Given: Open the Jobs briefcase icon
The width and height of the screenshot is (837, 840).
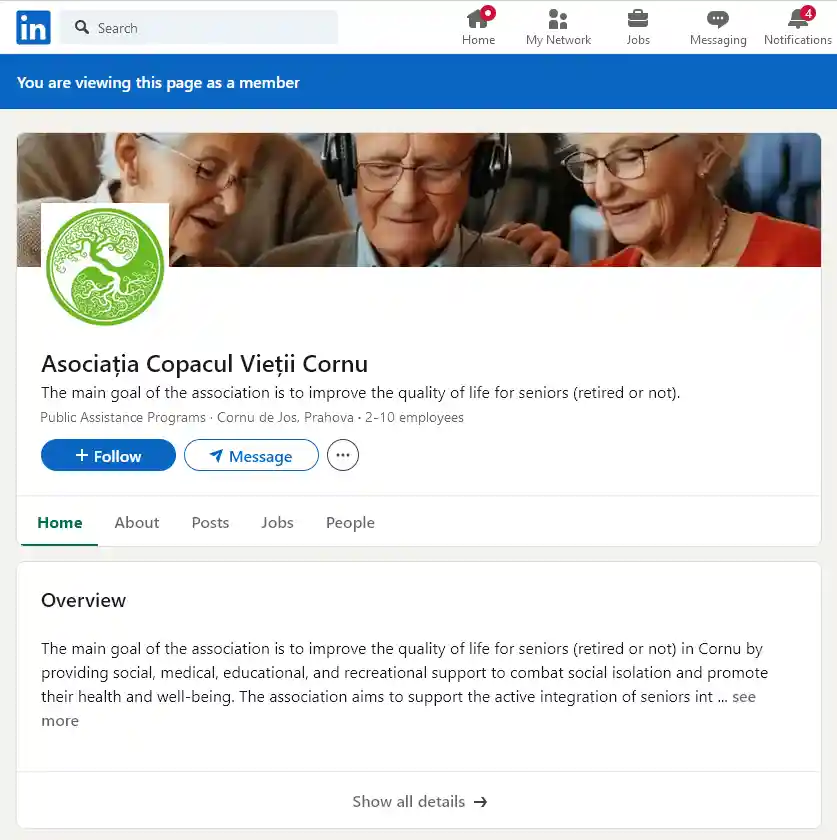Looking at the screenshot, I should click(x=638, y=19).
